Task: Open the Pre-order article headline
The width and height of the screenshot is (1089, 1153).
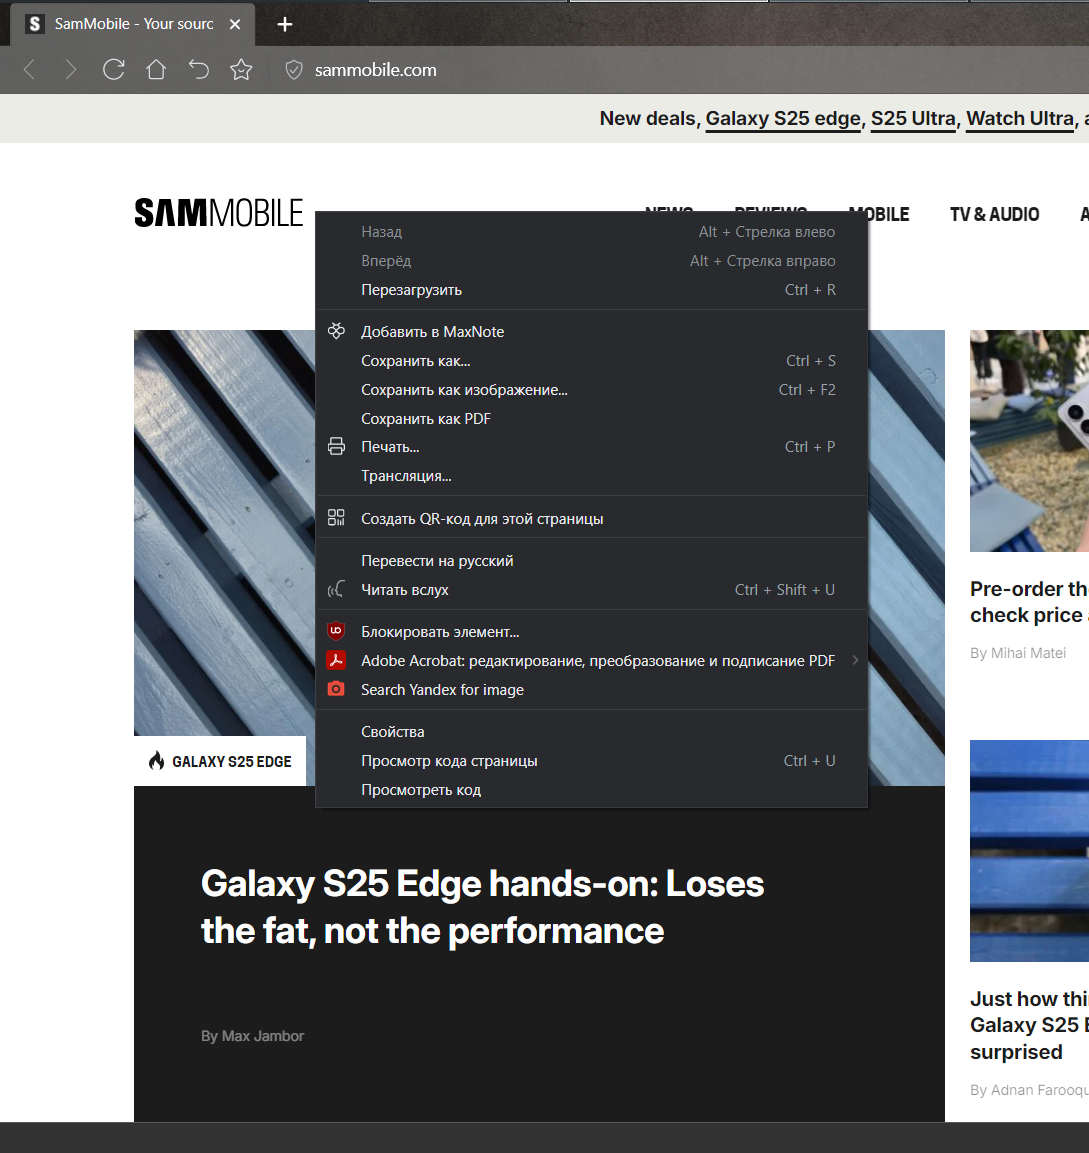Action: tap(1029, 602)
